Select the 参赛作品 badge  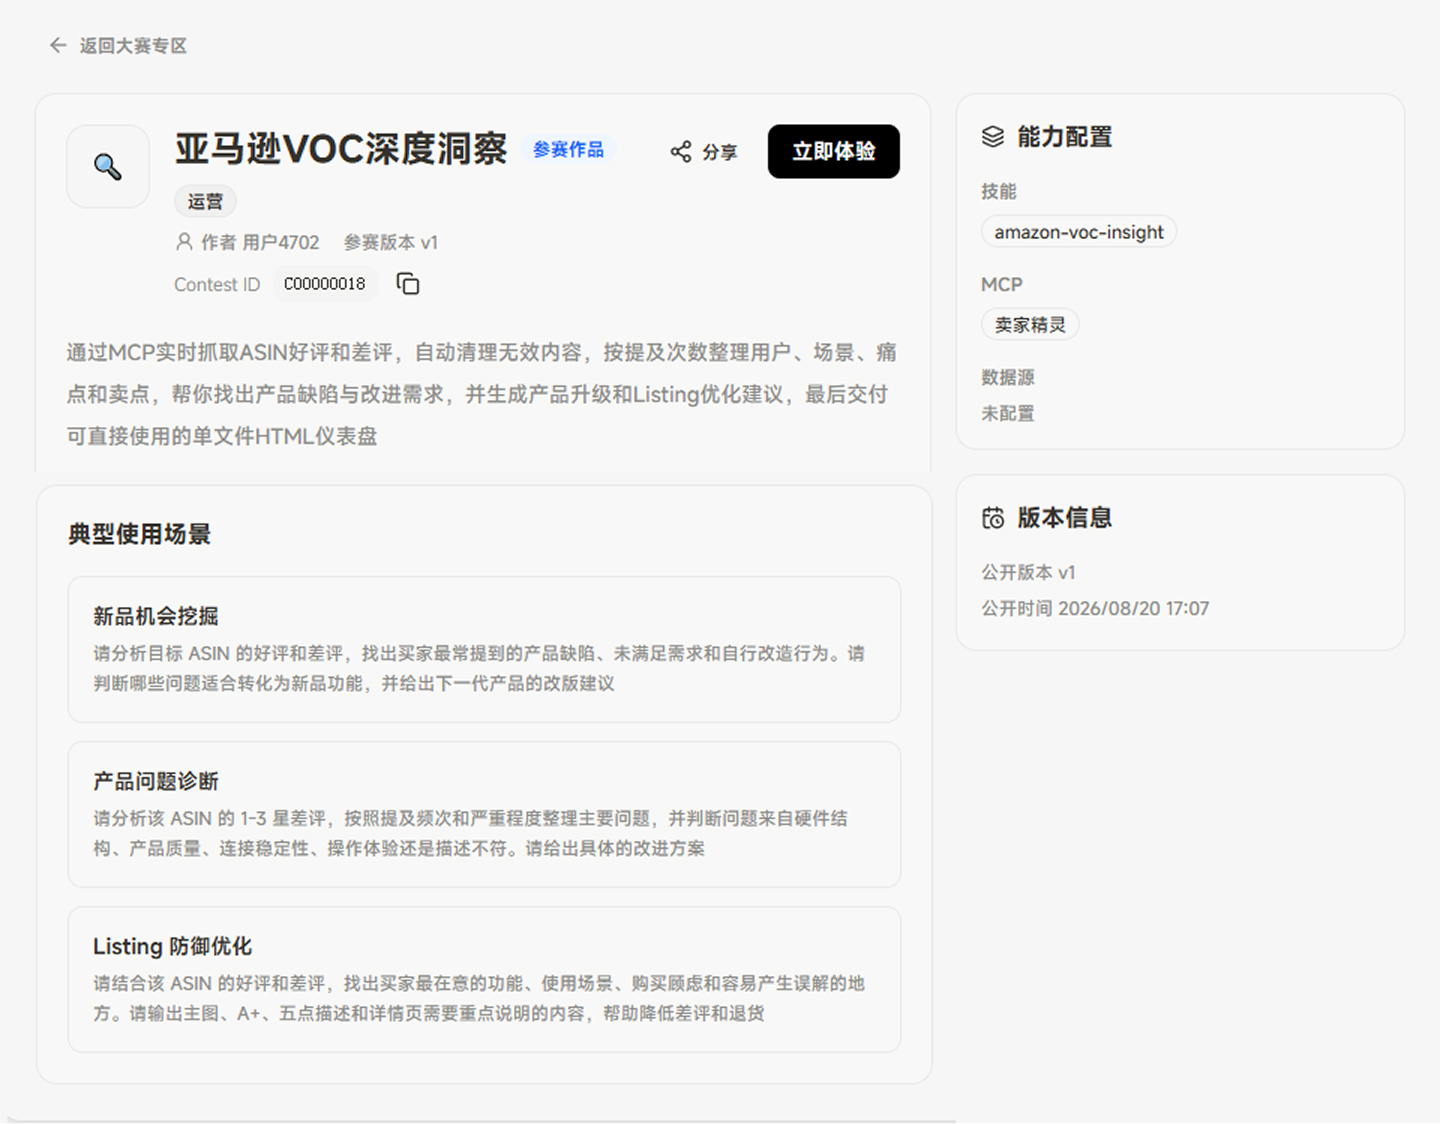[x=568, y=150]
